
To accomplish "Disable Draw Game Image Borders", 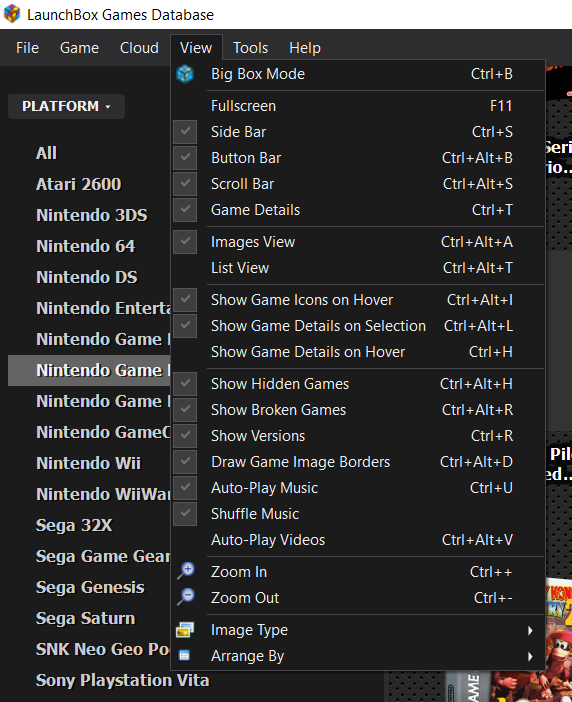I will click(185, 462).
